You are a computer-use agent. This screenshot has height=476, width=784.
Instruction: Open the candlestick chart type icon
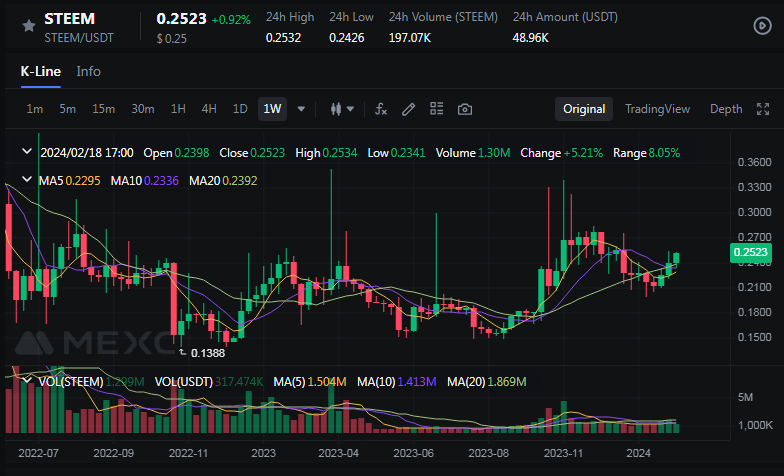[x=336, y=109]
